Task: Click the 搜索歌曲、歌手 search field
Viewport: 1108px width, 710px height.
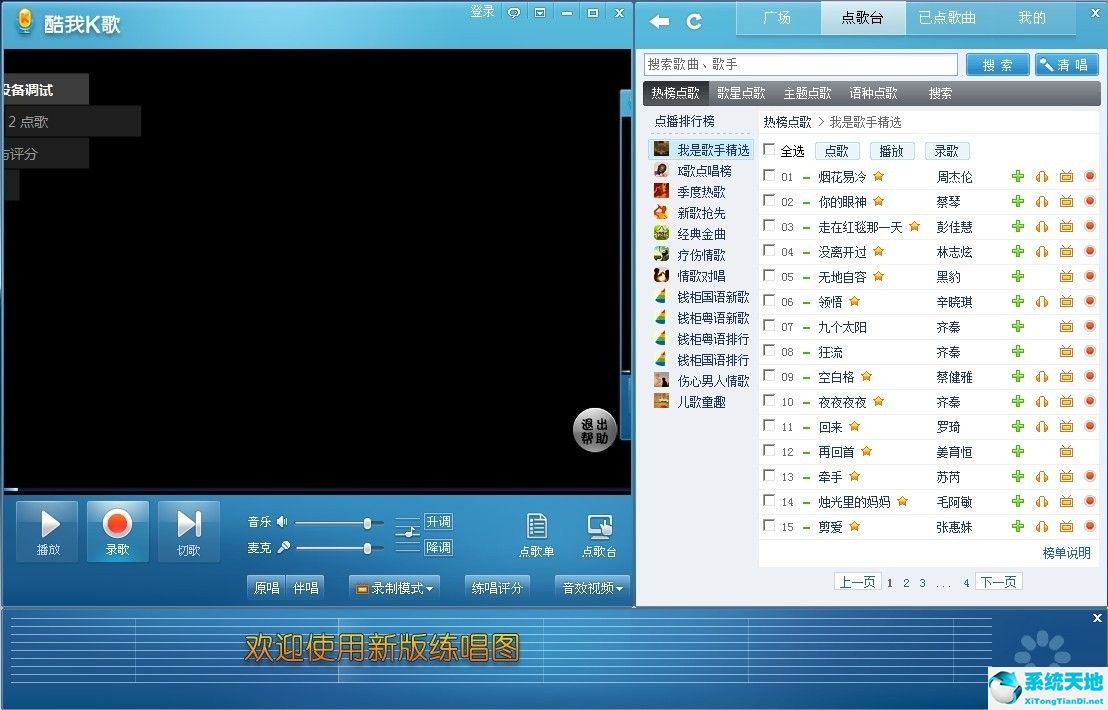Action: (801, 64)
